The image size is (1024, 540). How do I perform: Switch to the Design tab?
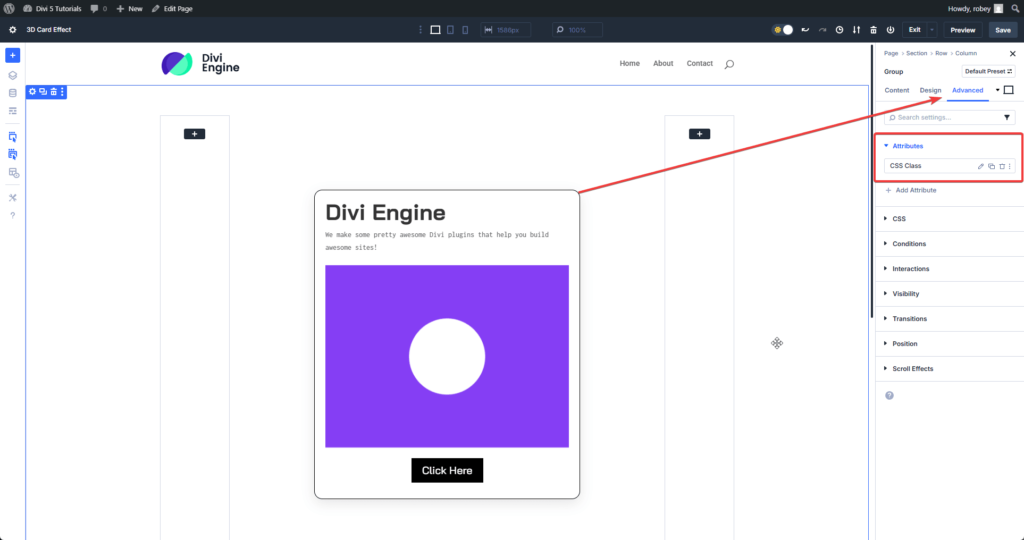[931, 90]
